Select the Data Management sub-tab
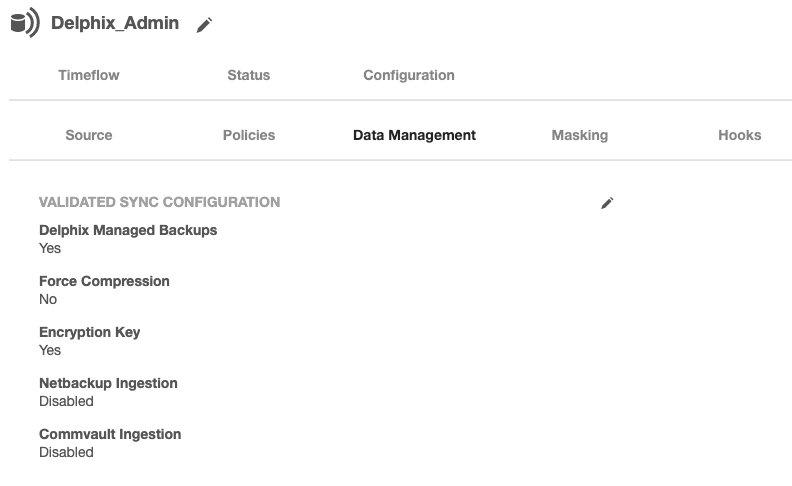 click(414, 135)
